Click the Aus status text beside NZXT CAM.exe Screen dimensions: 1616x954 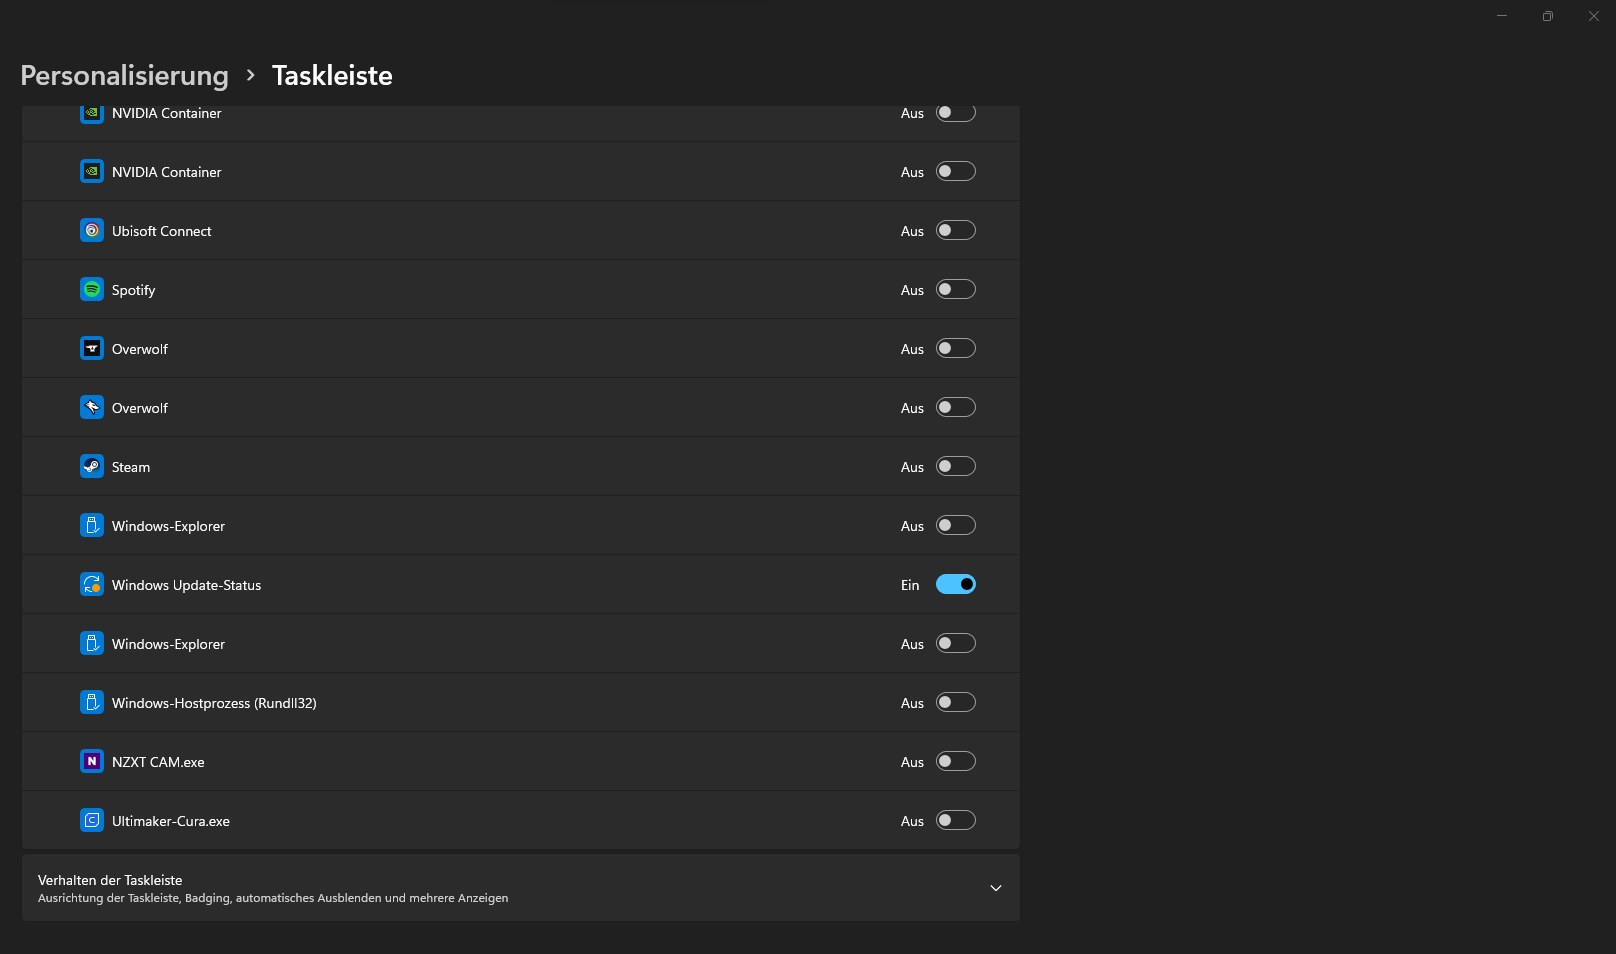tap(912, 762)
